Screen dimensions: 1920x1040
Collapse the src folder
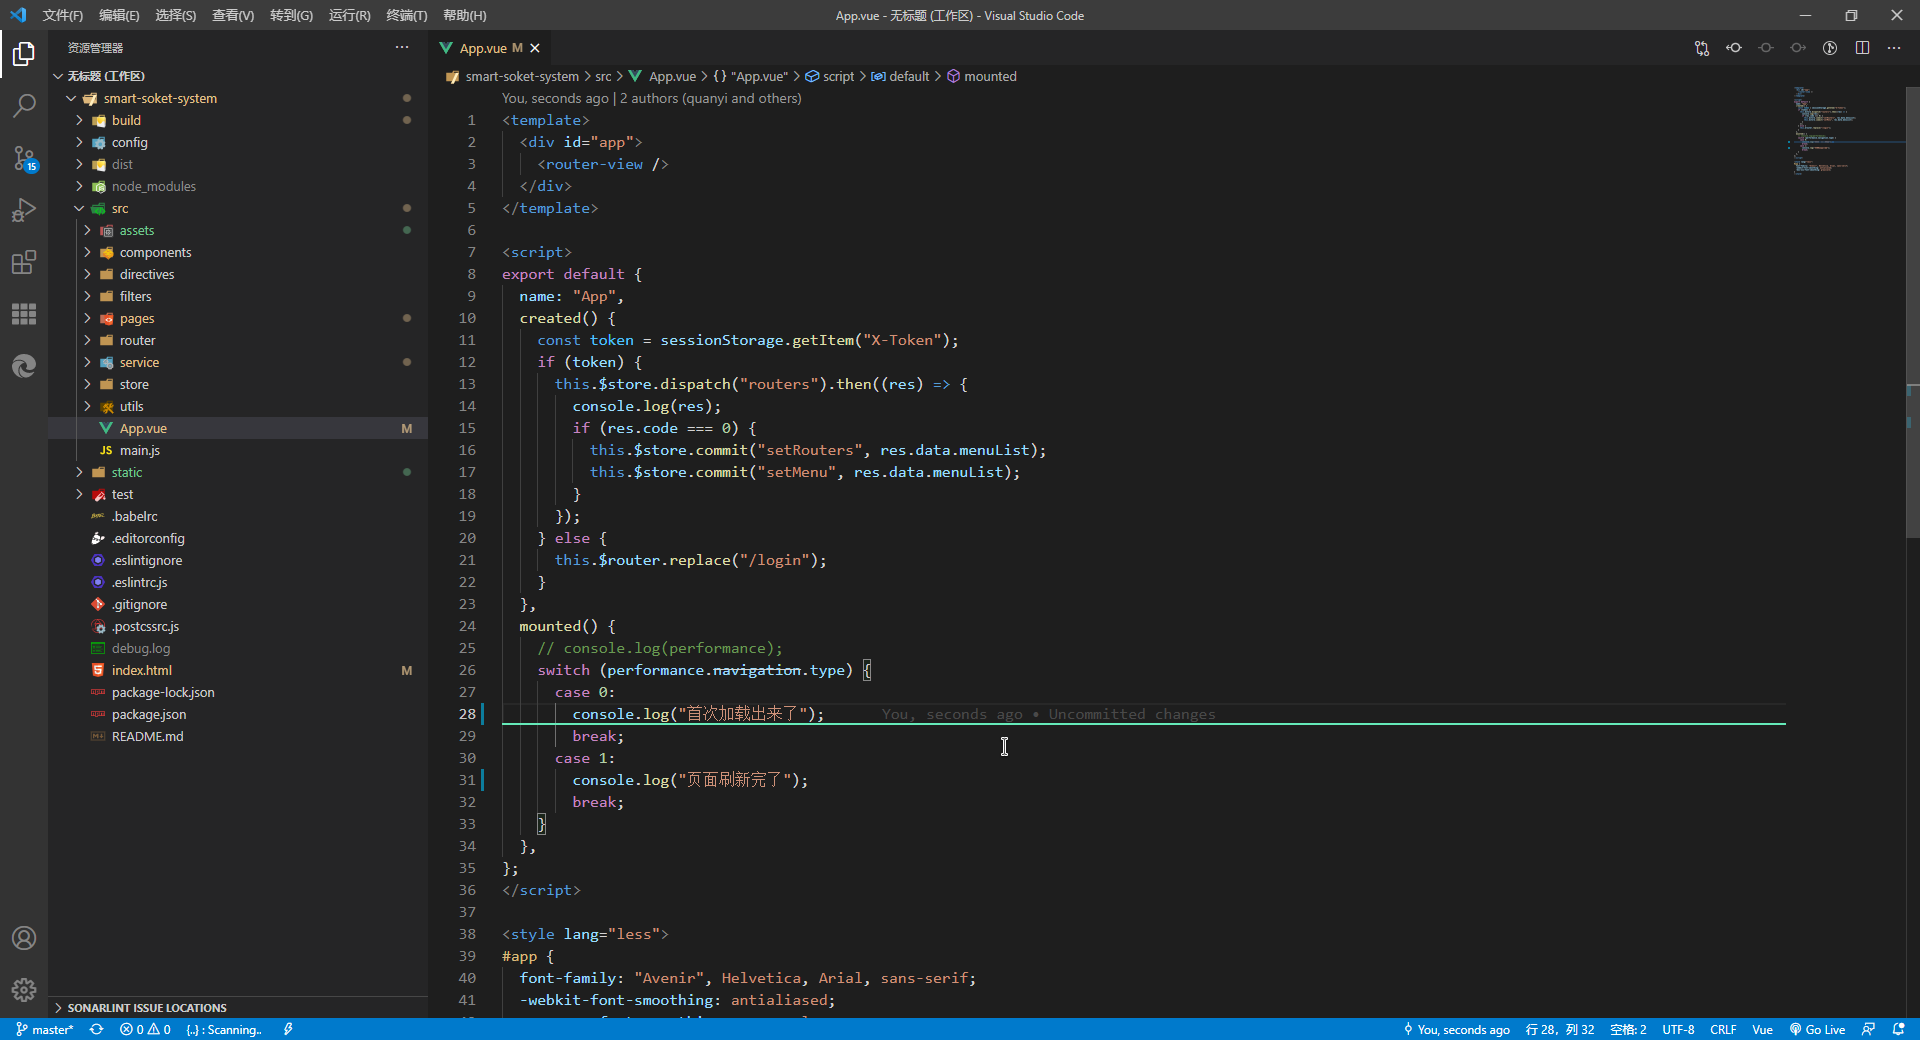coord(238,208)
